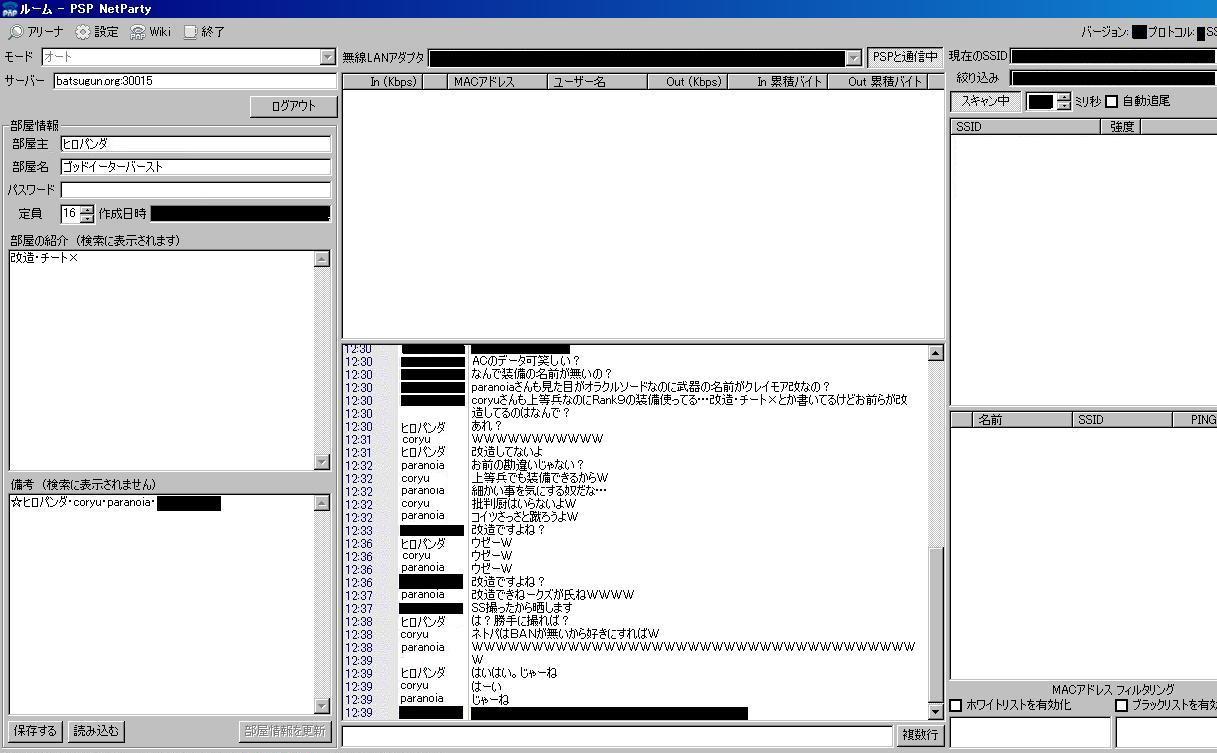The width and height of the screenshot is (1217, 753).
Task: Focus the chat message input field
Action: (x=616, y=736)
